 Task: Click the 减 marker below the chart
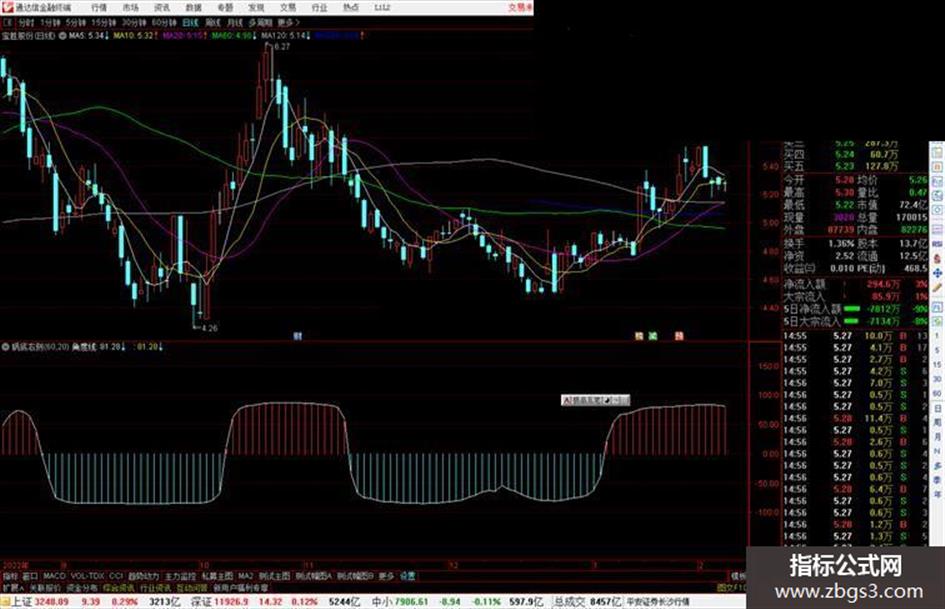(x=652, y=336)
